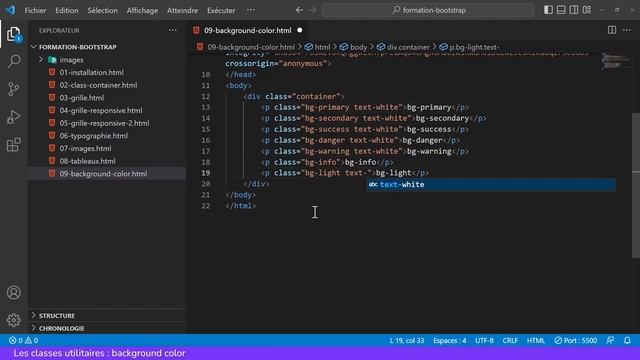Open the customize layout icon
Screen dimensions: 640x360
click(x=587, y=10)
